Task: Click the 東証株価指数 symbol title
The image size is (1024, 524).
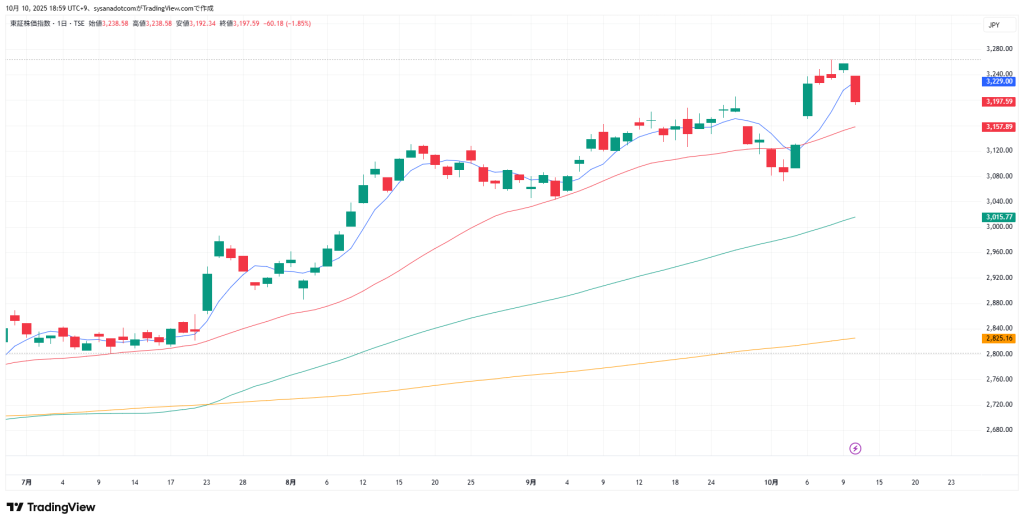Action: click(31, 22)
